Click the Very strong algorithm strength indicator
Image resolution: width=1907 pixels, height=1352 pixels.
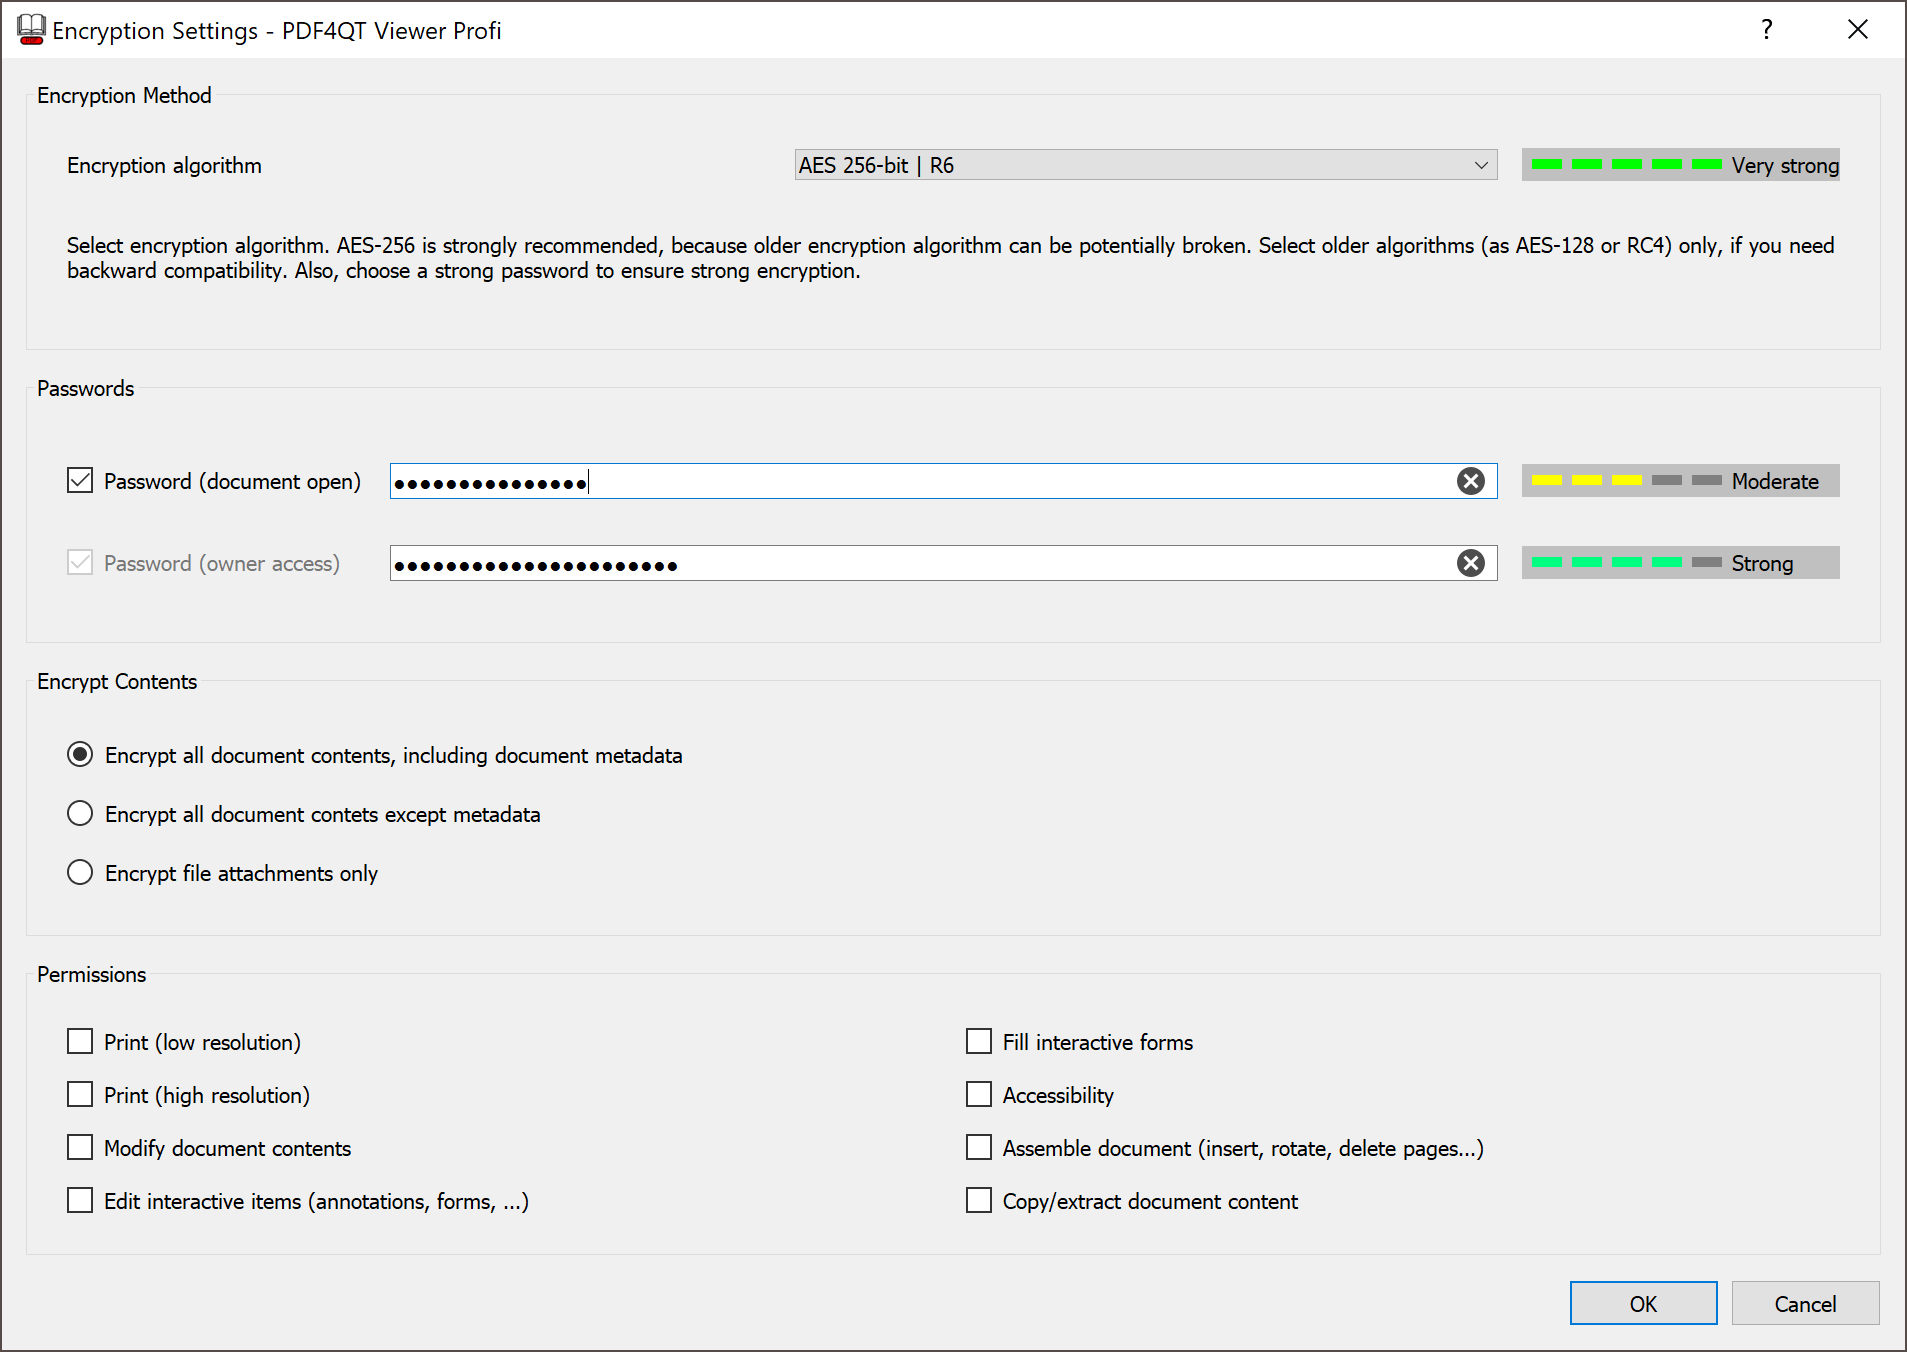[x=1680, y=165]
